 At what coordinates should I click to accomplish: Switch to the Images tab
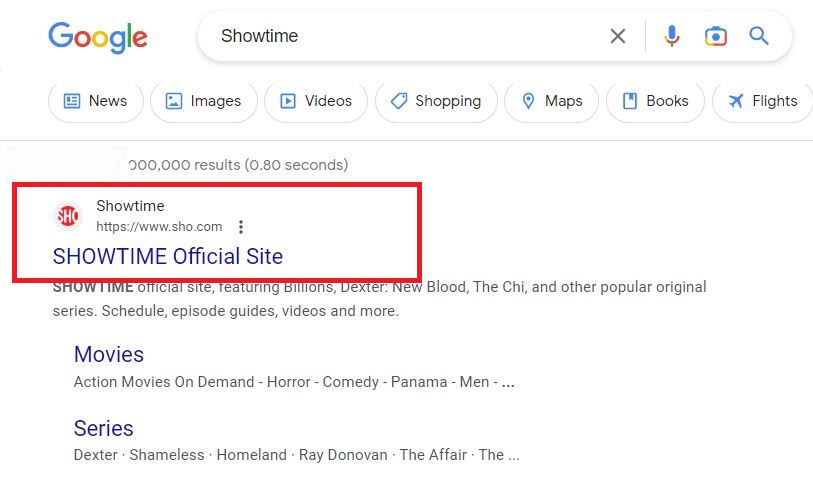click(x=204, y=101)
